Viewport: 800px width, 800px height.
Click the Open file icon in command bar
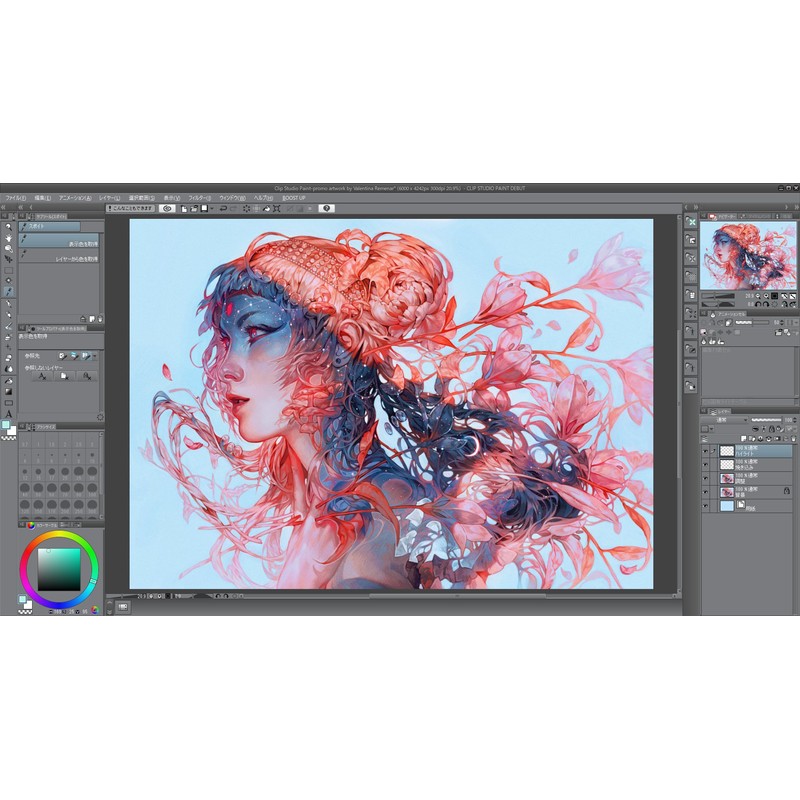[194, 208]
